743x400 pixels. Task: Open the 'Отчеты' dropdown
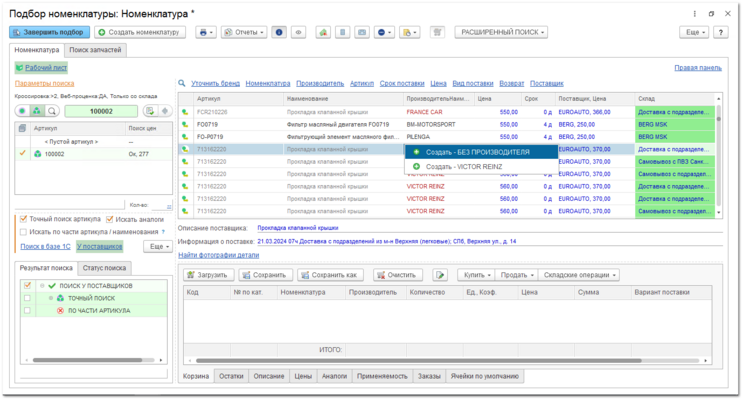(x=244, y=32)
